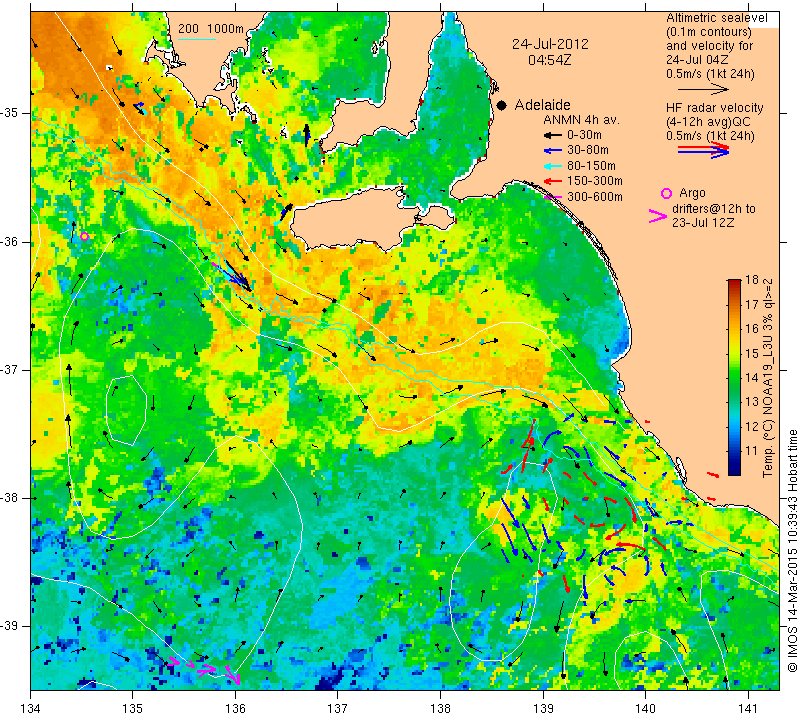The width and height of the screenshot is (800, 720).
Task: Click the 04:54Z time label
Action: (x=549, y=60)
